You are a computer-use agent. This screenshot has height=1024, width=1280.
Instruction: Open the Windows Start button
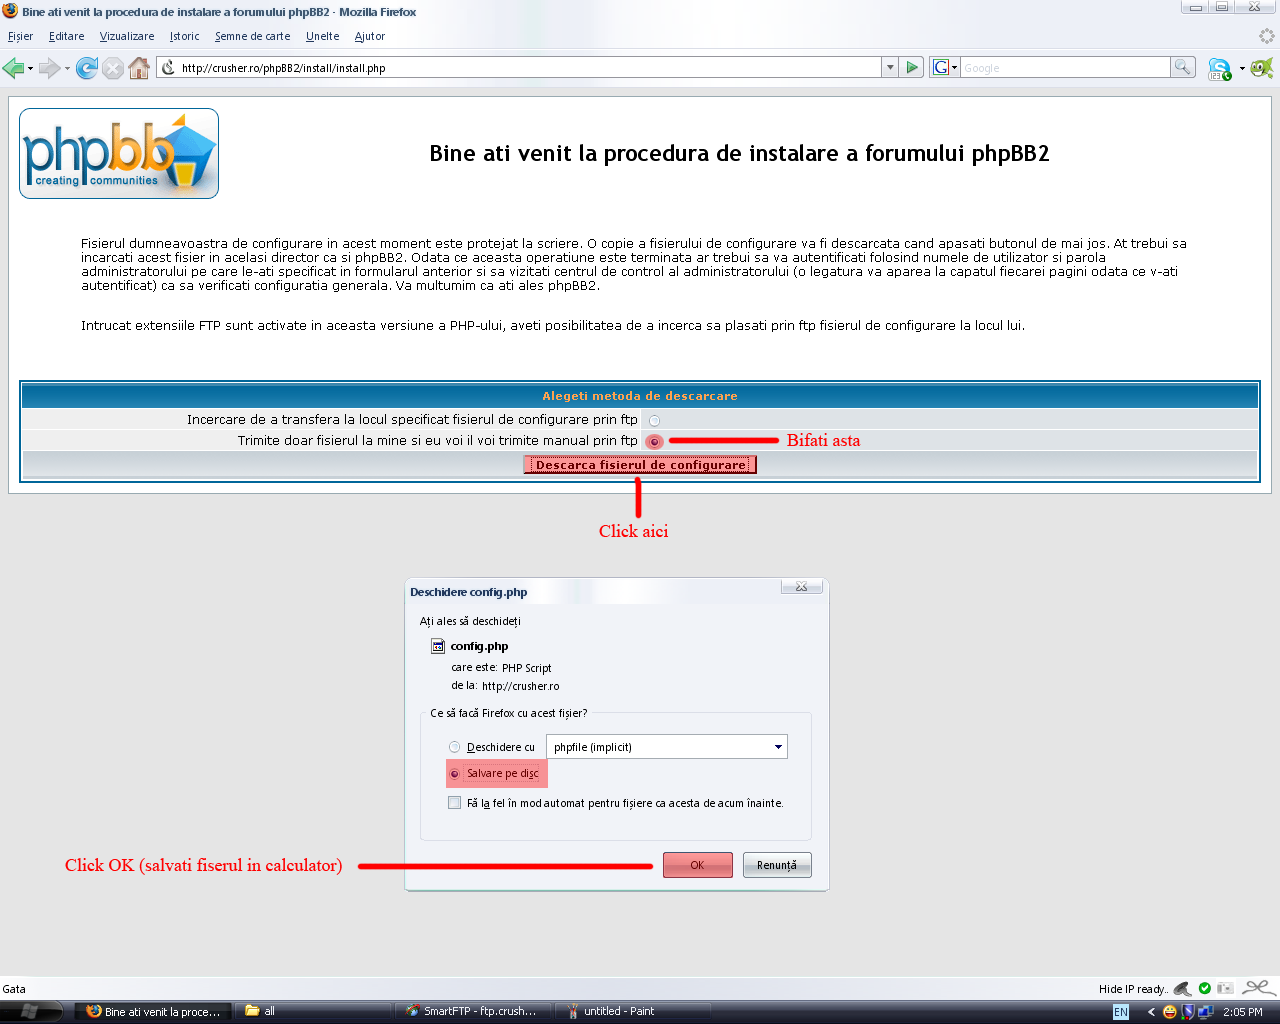point(30,1011)
